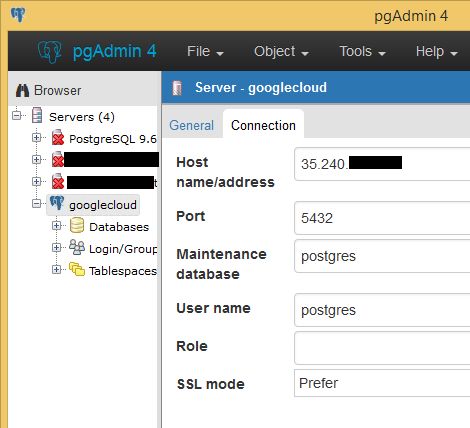
Task: Select the Servers (4) tree item
Action: (82, 117)
